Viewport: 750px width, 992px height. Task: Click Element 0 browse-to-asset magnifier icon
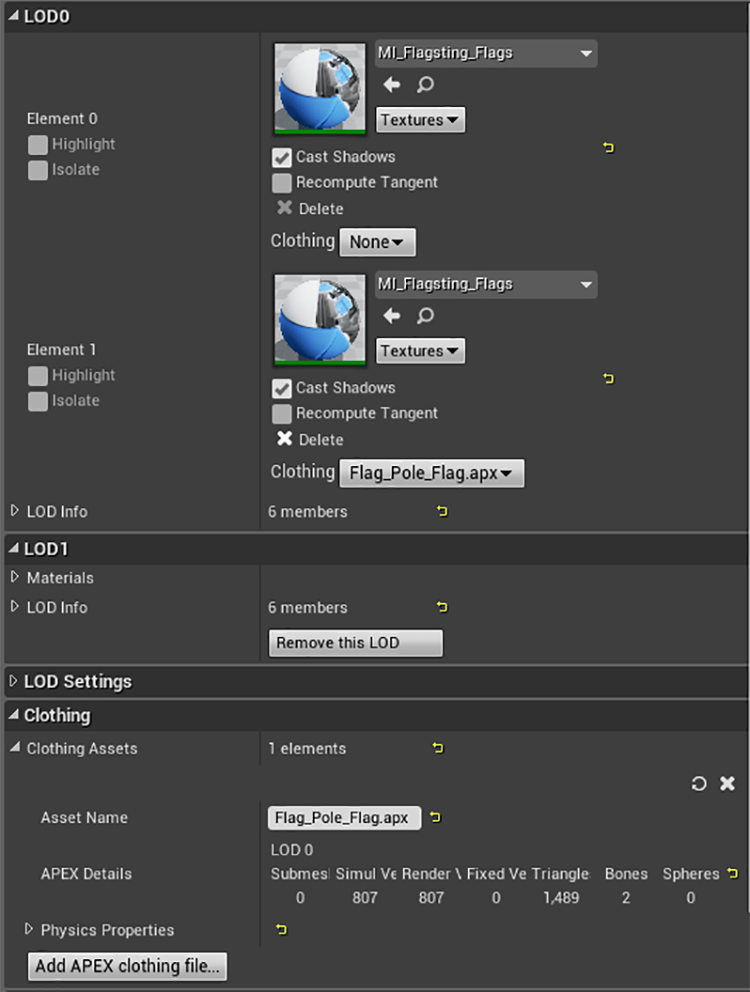tap(425, 84)
